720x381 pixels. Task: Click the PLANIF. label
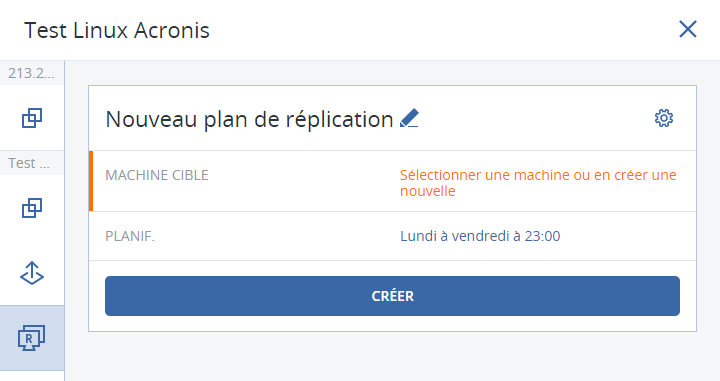point(130,236)
